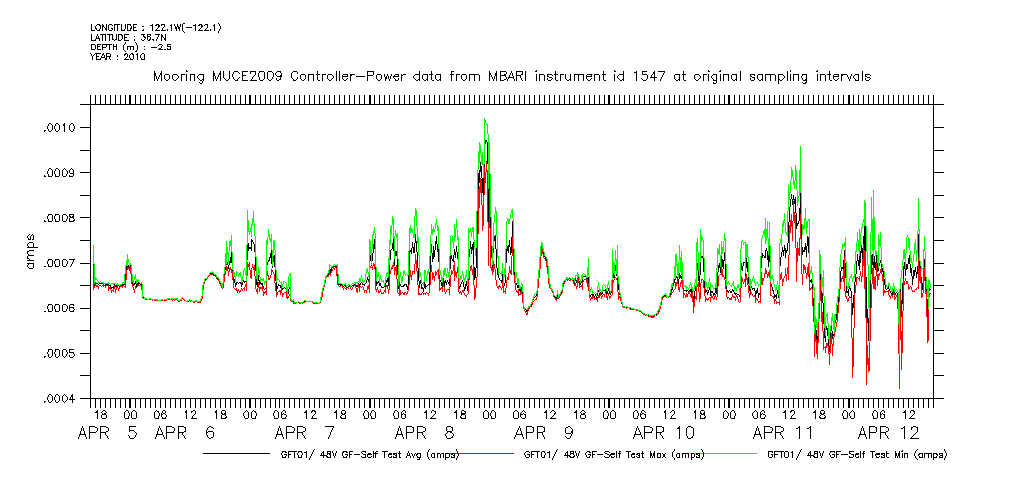Select the APR 5 date label
This screenshot has height=504, width=1009.
pos(106,434)
